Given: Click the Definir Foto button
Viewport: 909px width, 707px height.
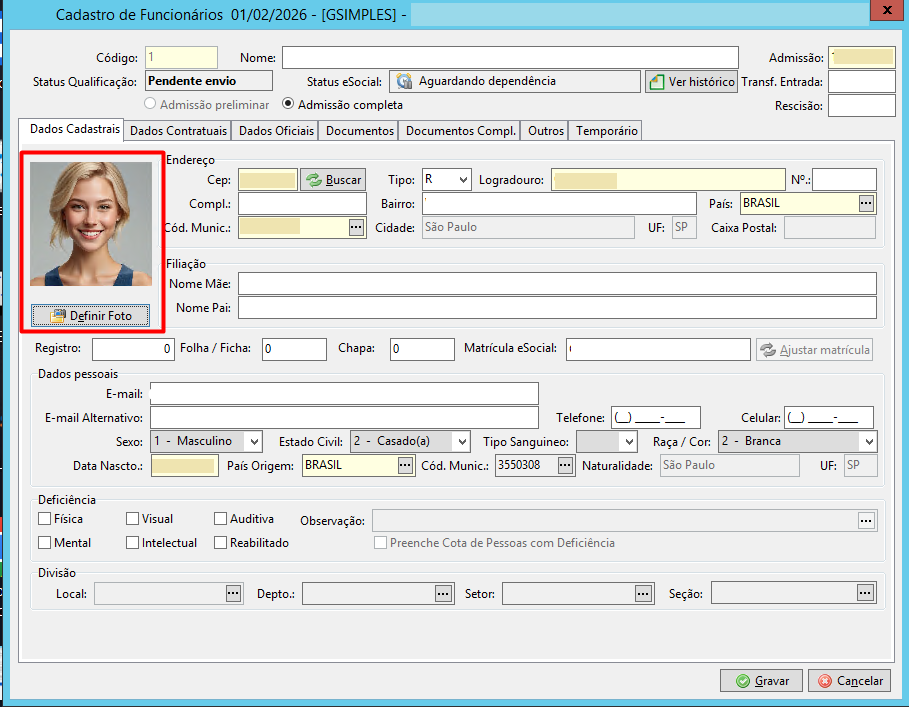Looking at the screenshot, I should point(90,316).
